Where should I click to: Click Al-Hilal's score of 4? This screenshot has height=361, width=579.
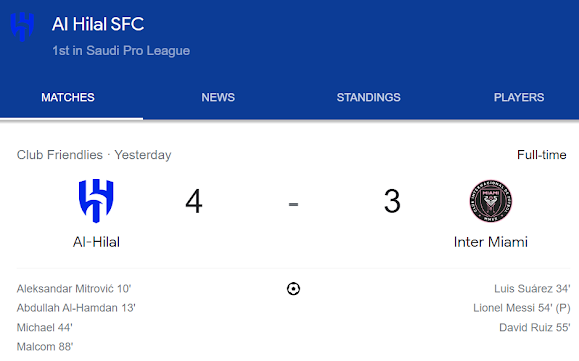click(x=194, y=201)
